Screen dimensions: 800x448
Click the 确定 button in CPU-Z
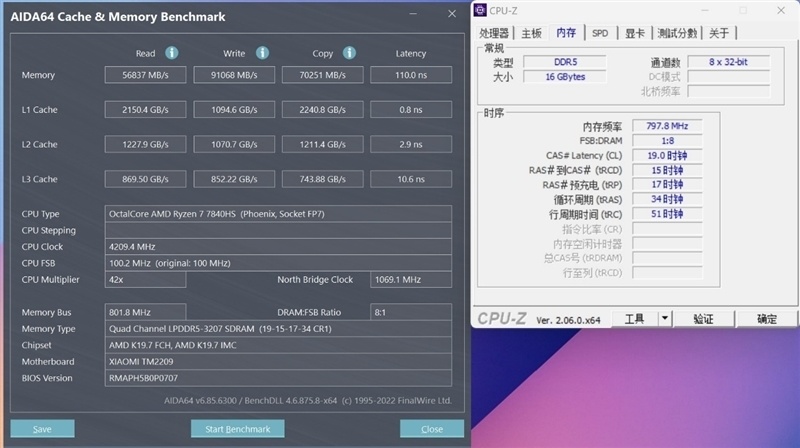766,319
